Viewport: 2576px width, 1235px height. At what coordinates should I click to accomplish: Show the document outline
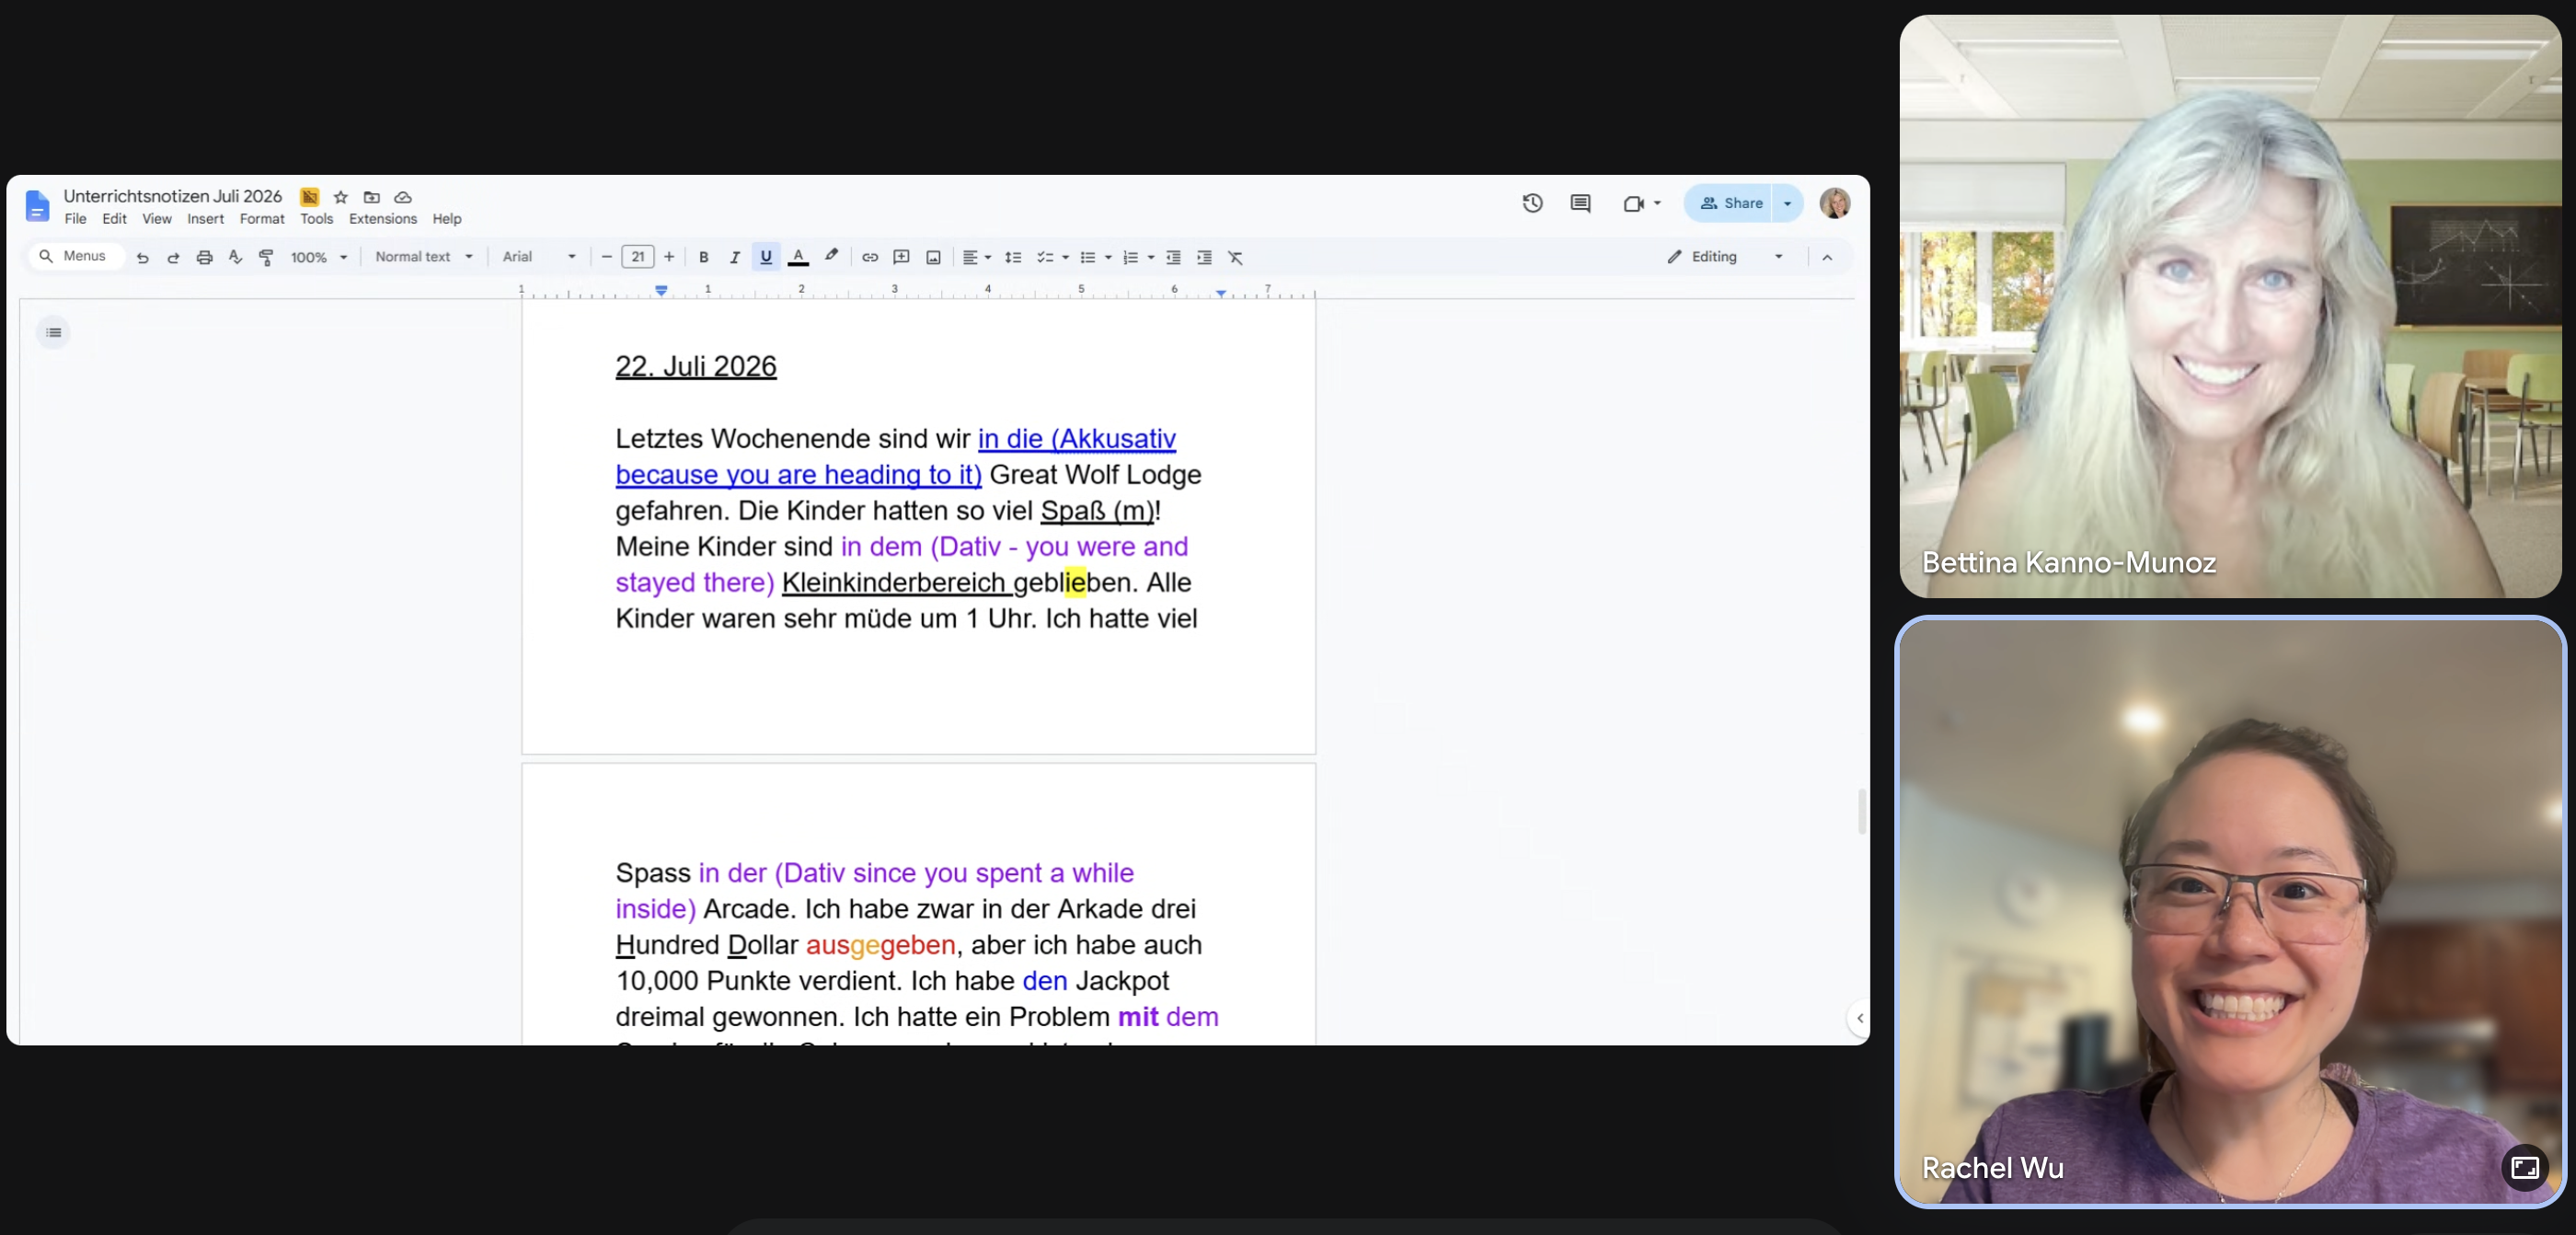point(54,333)
